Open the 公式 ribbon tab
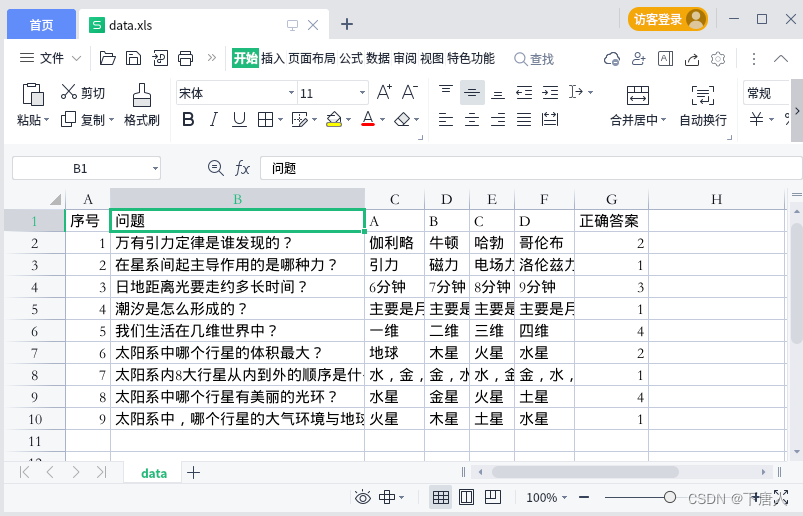The width and height of the screenshot is (803, 516). click(351, 58)
